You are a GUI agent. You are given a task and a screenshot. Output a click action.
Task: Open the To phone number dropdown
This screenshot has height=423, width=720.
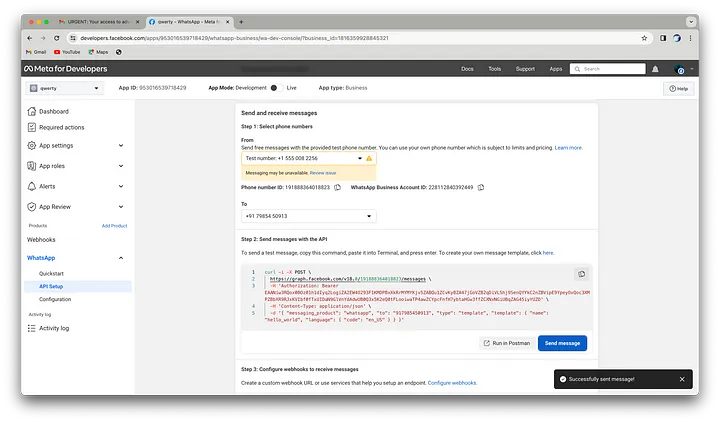click(309, 216)
